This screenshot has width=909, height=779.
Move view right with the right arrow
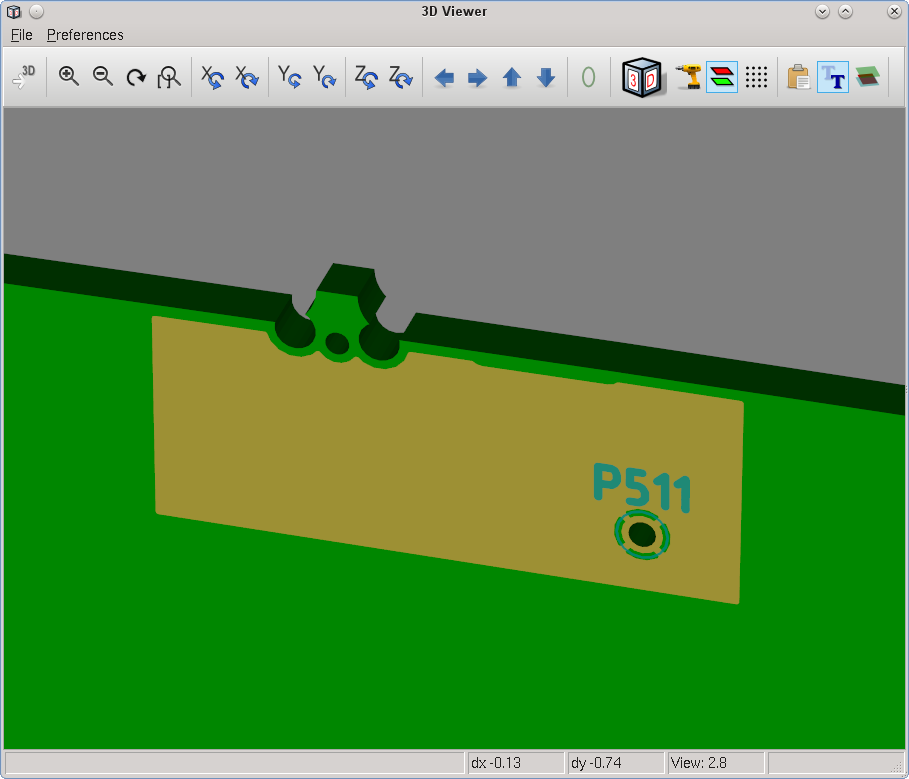pyautogui.click(x=478, y=78)
